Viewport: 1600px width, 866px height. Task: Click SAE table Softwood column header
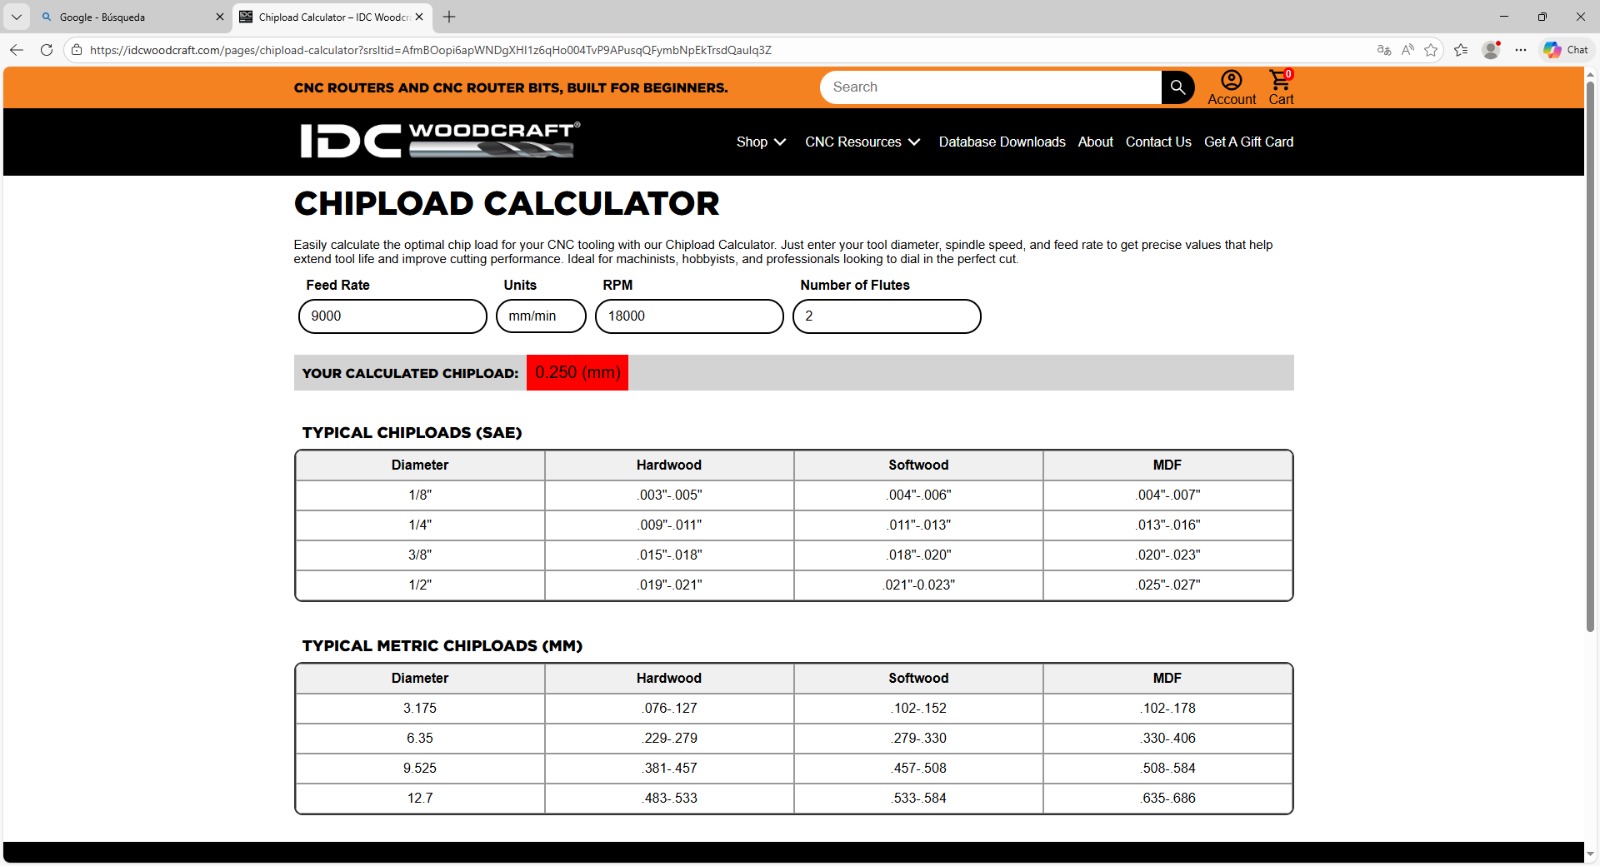point(919,465)
